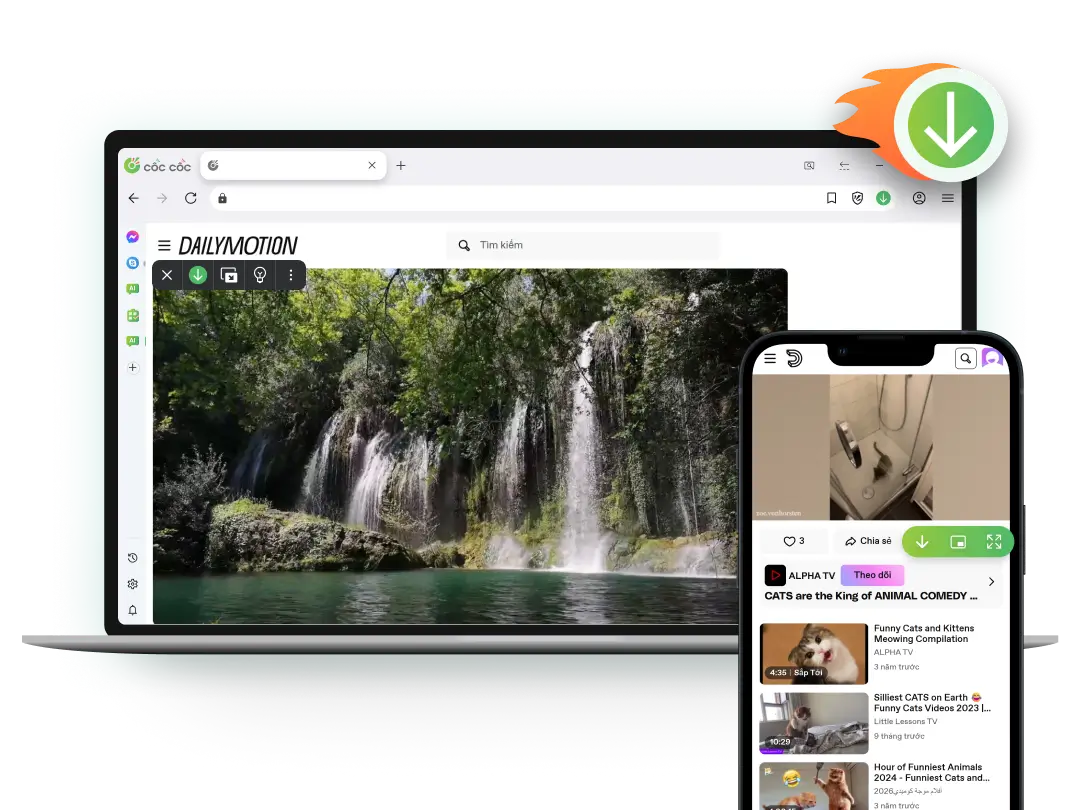
Task: Open Settings via the gear icon
Action: pos(132,584)
